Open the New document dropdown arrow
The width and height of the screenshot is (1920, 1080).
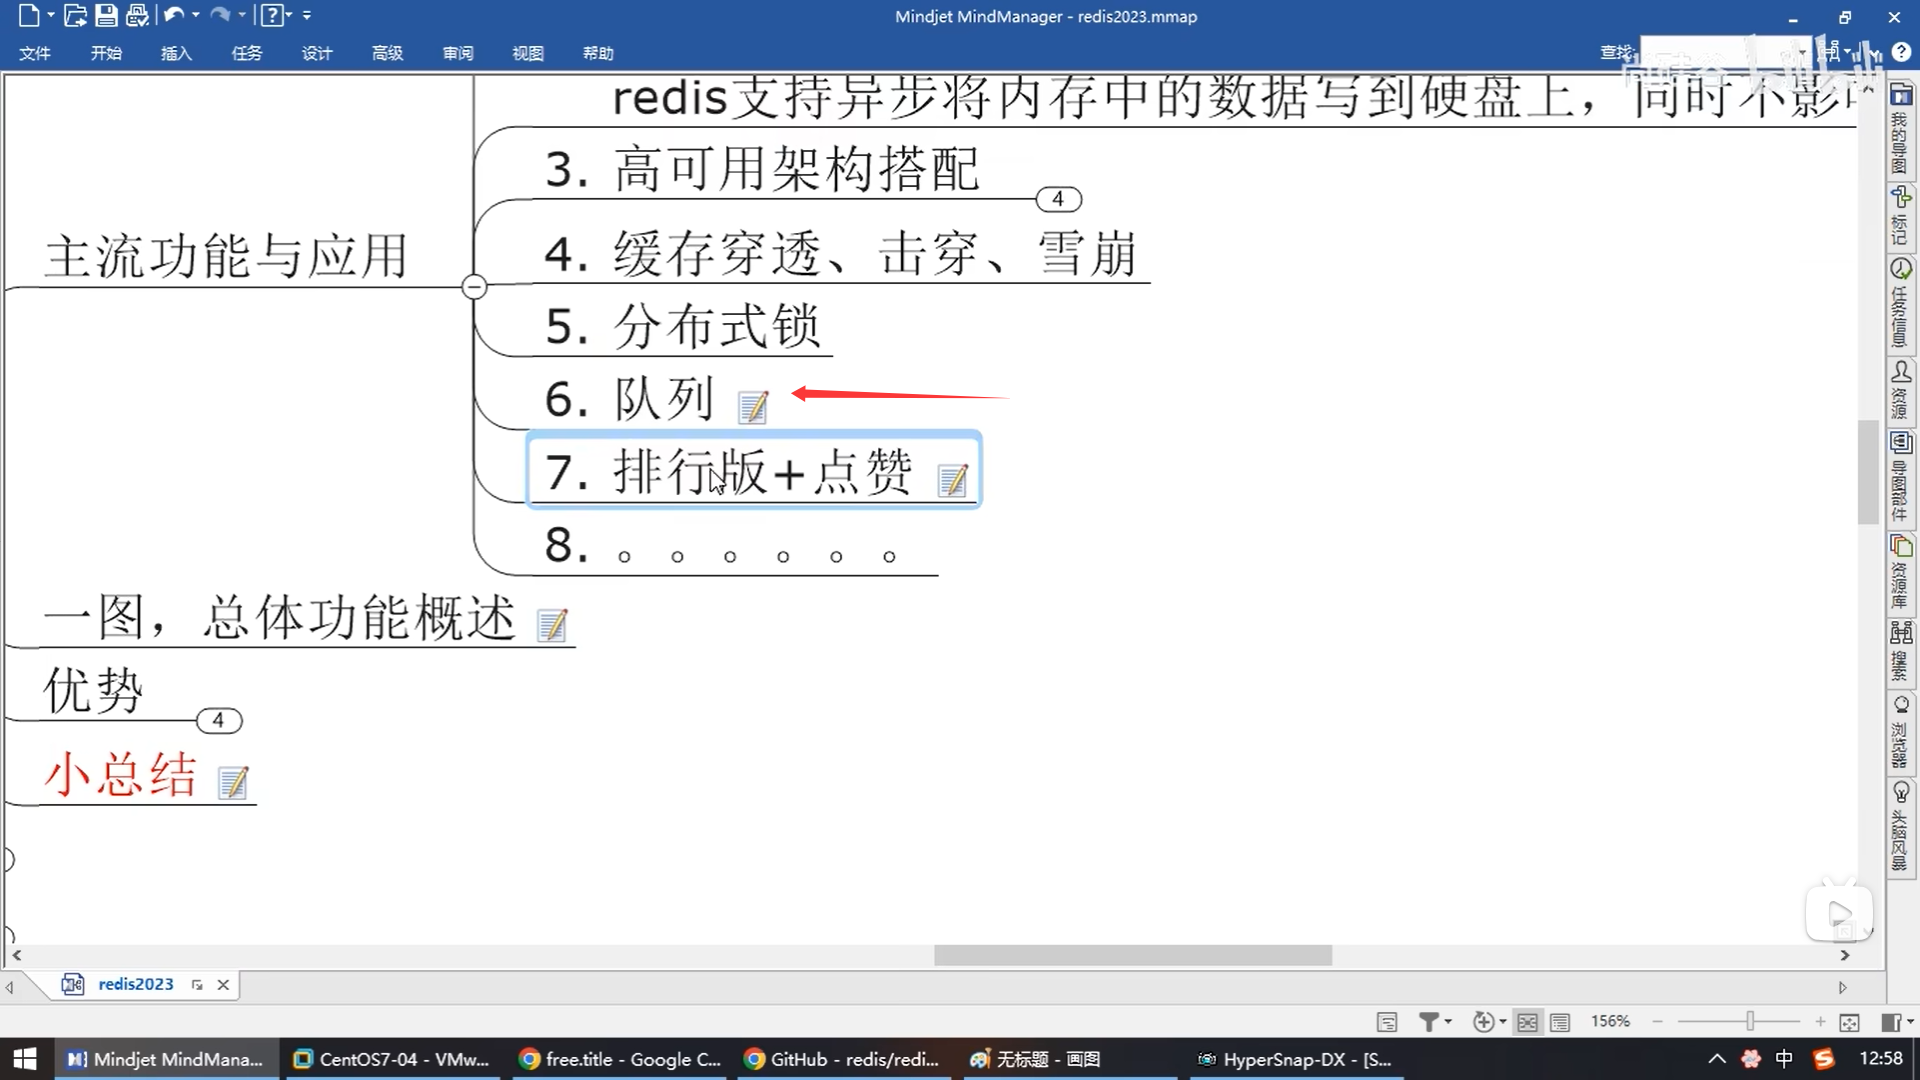(50, 15)
